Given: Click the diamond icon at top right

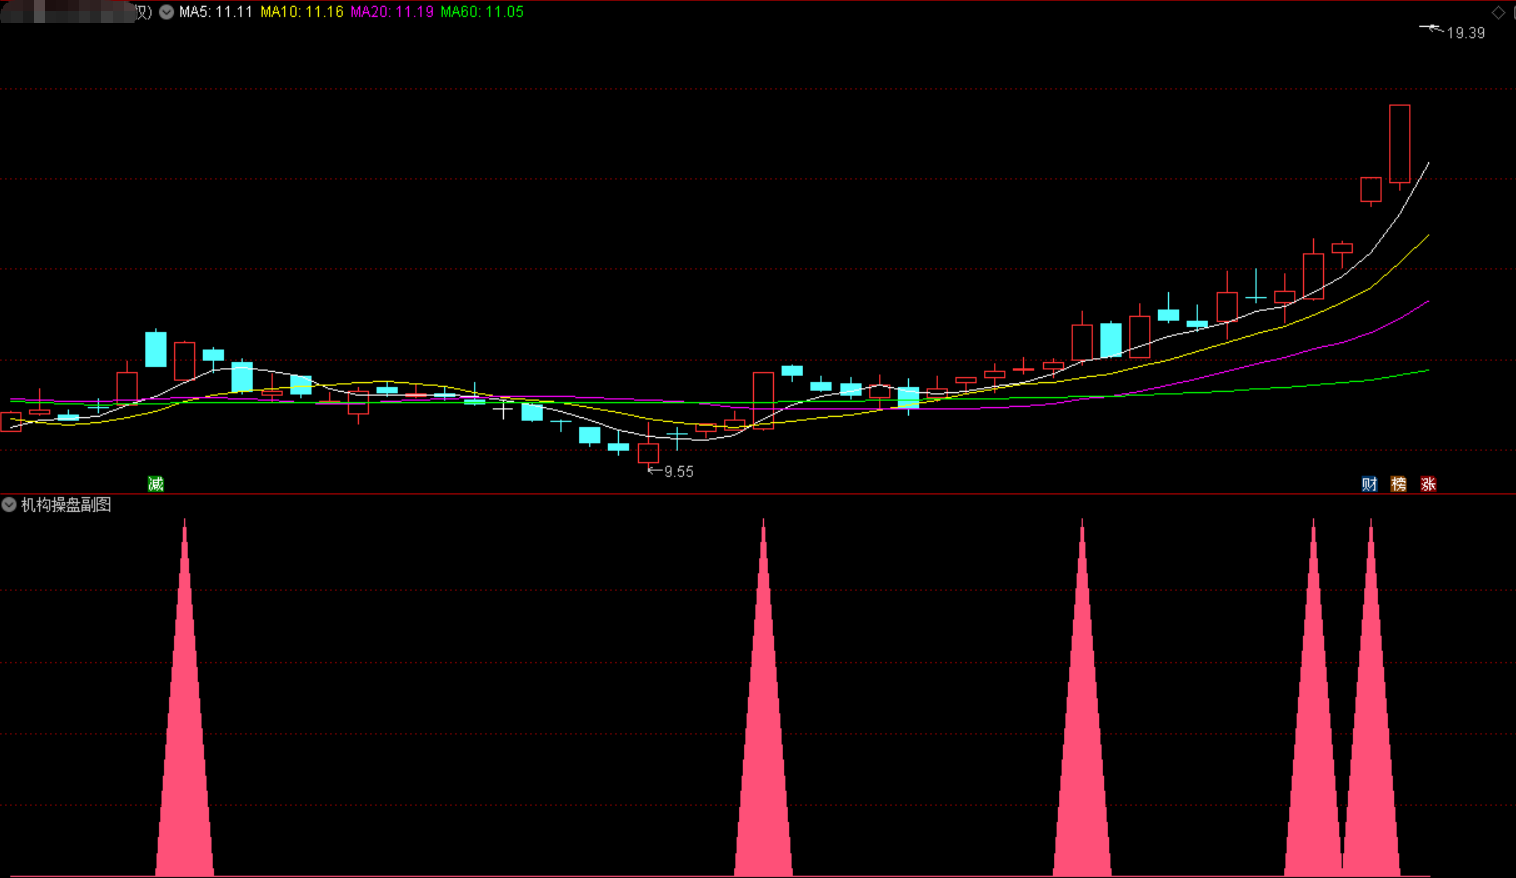Looking at the screenshot, I should coord(1498,12).
